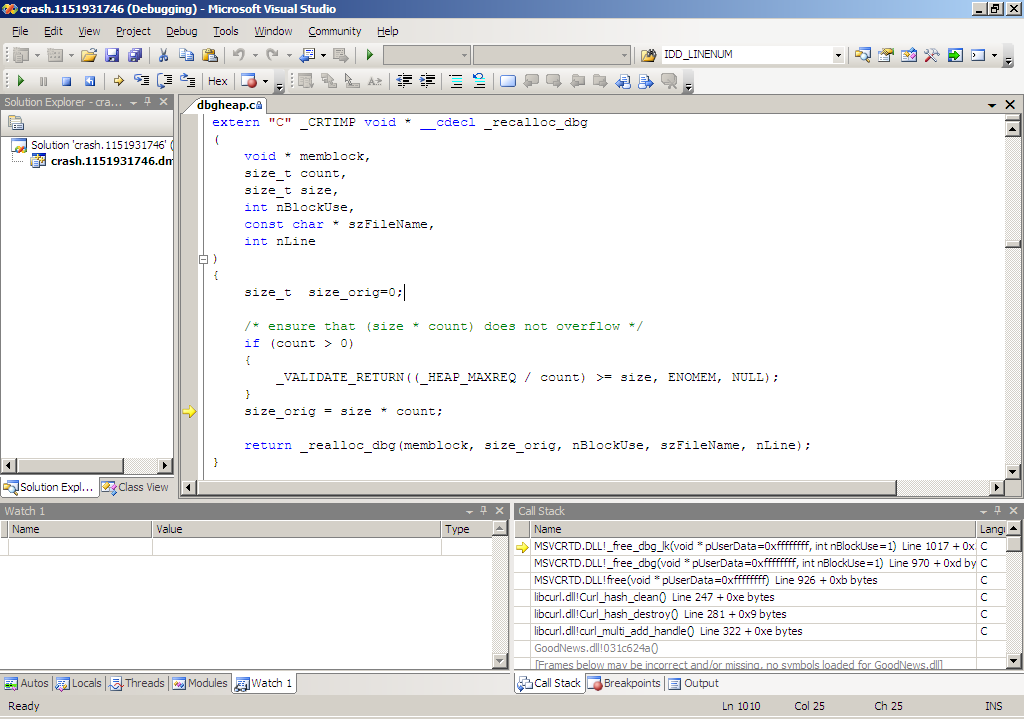Open the Undo history dropdown arrow
The height and width of the screenshot is (719, 1024).
255,55
